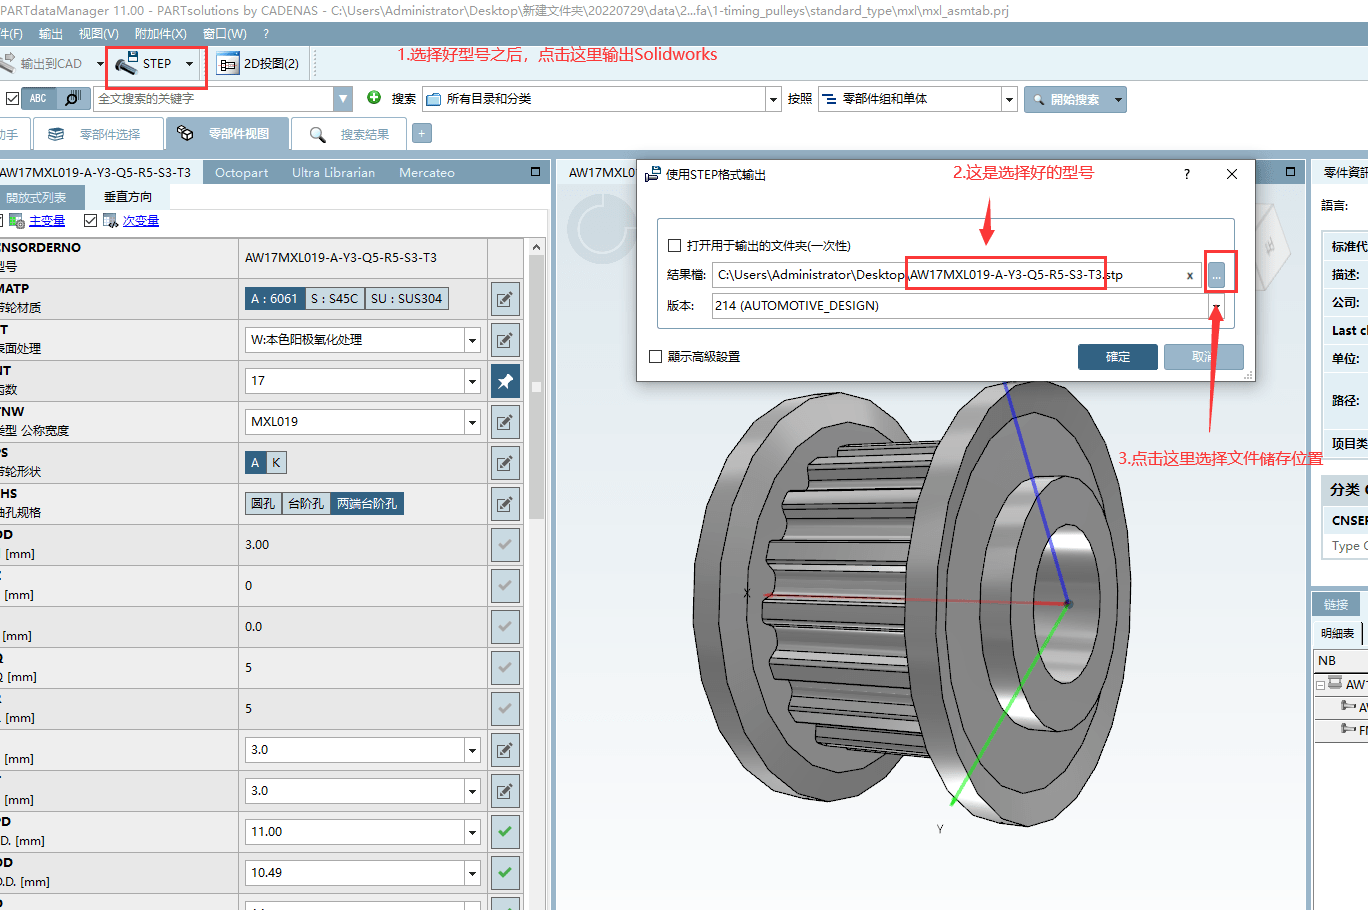
Task: Select the 垂直方向 layout tab
Action: [x=128, y=197]
